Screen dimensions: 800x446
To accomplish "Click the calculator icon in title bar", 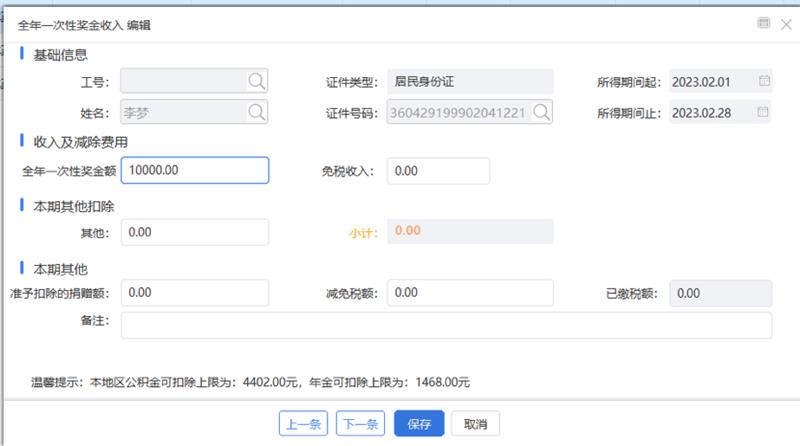I will [763, 23].
